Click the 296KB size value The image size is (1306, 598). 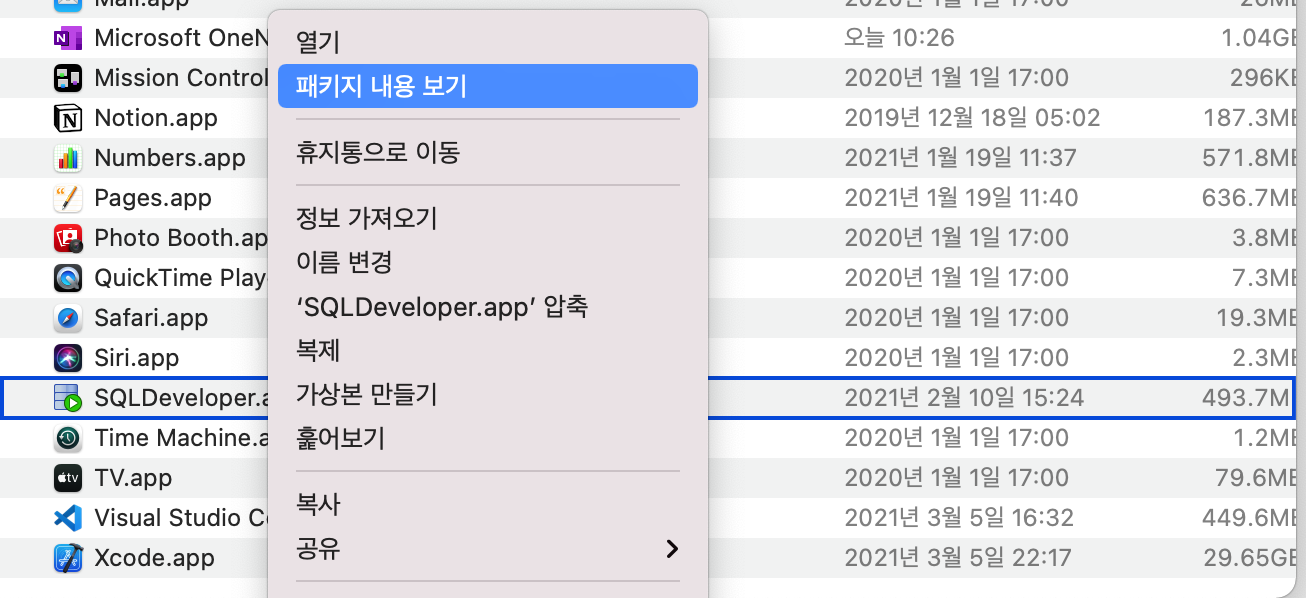pos(1262,78)
